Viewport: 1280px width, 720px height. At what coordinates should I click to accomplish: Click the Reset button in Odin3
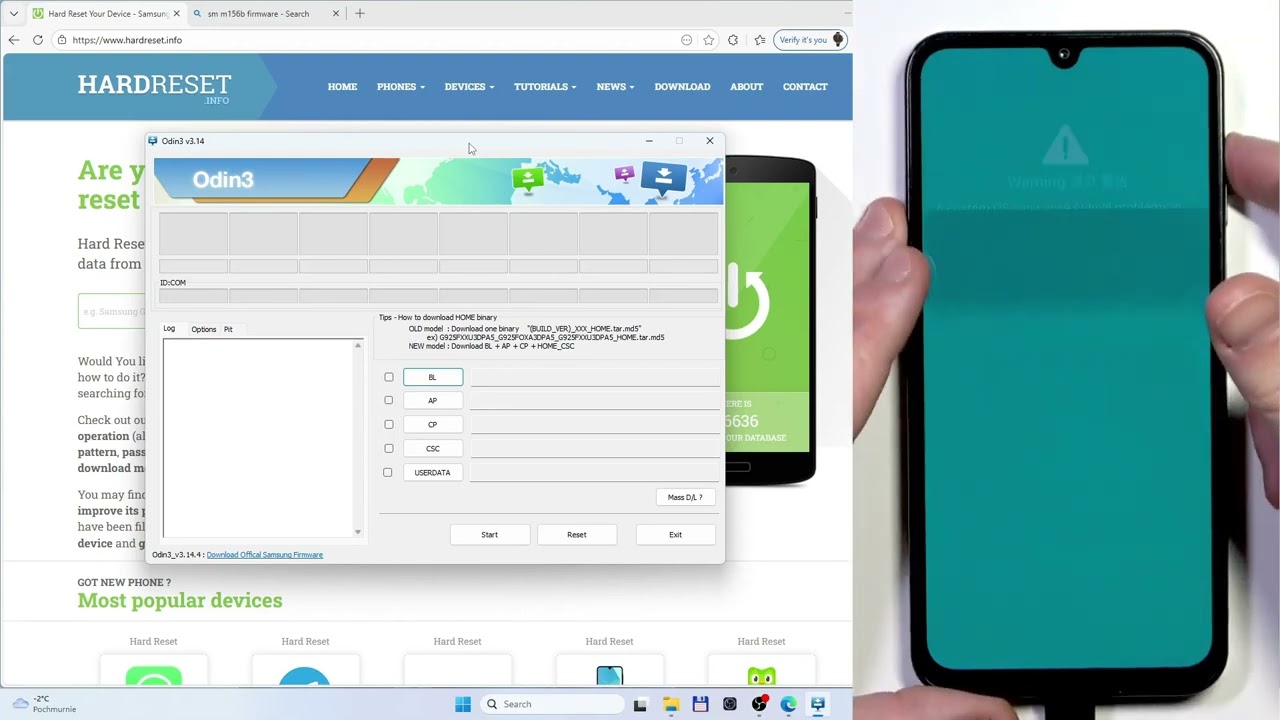click(577, 535)
